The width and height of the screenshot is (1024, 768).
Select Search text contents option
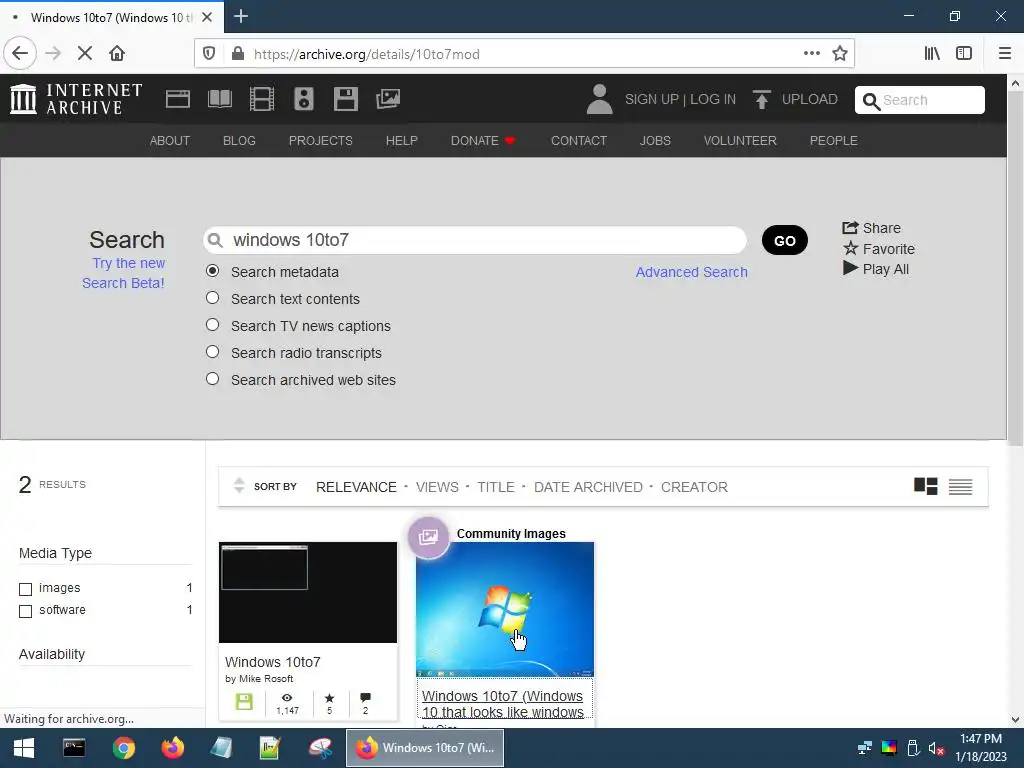pos(212,298)
